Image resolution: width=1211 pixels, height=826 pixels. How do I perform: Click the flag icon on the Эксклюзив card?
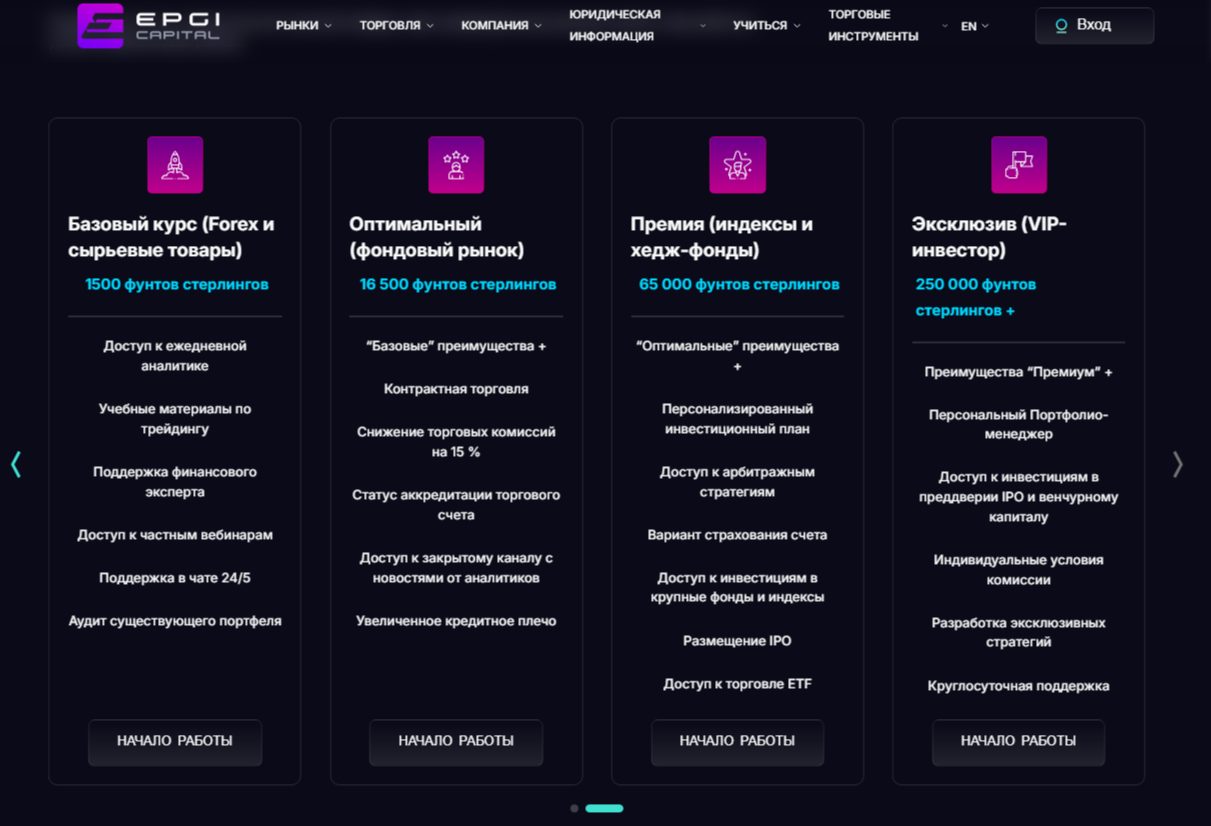pos(1018,164)
